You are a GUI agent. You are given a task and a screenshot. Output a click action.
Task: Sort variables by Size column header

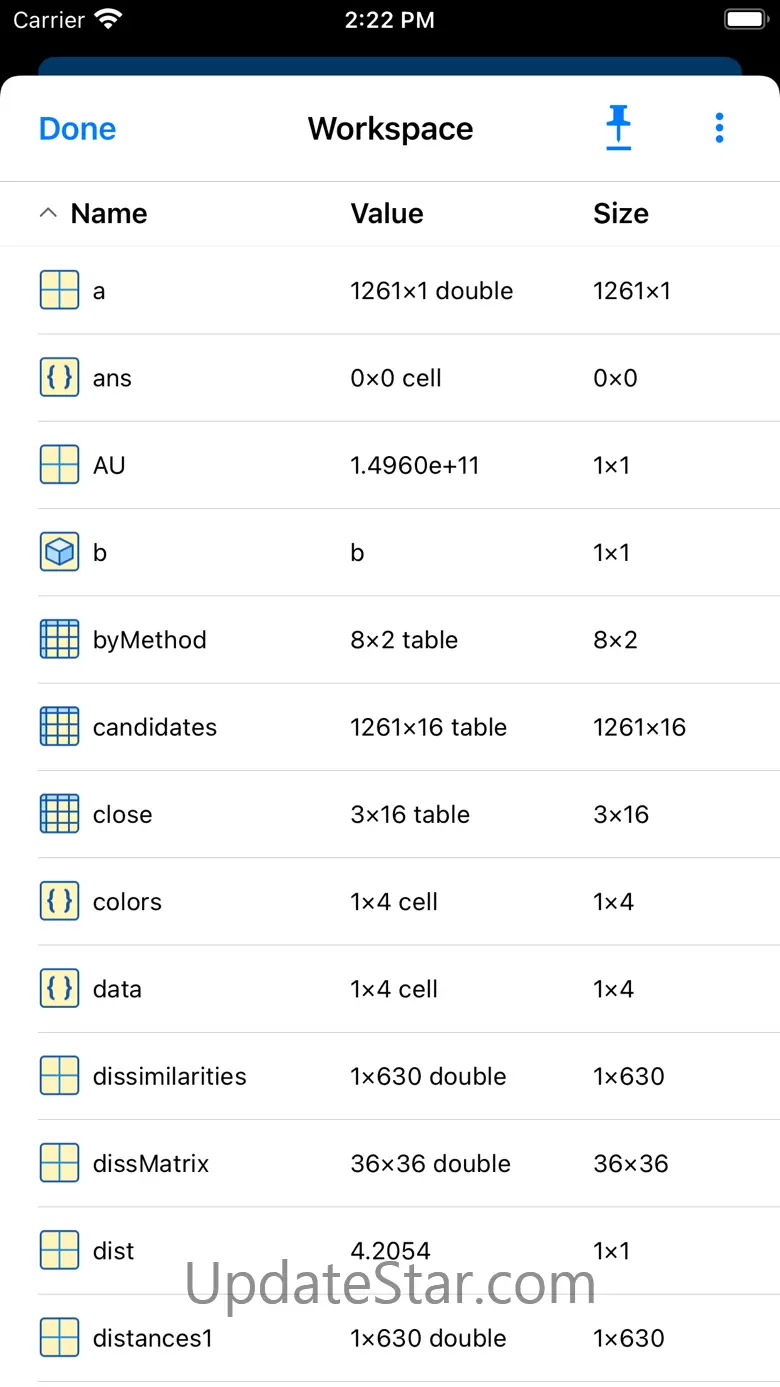click(621, 213)
